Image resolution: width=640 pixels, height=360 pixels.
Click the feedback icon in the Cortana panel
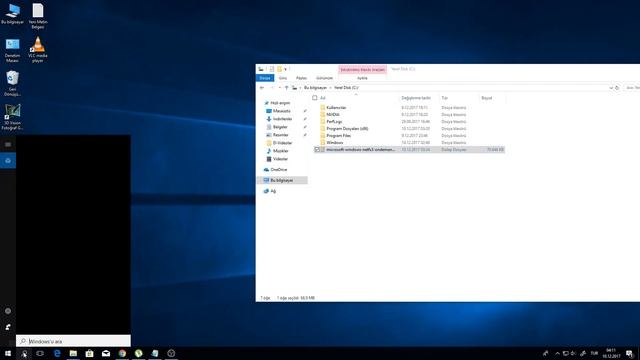[x=8, y=327]
